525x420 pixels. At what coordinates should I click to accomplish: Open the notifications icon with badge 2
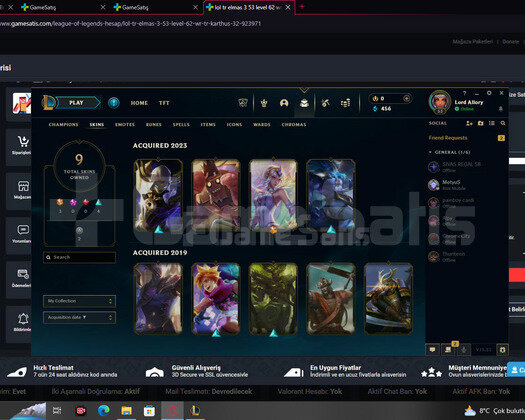pos(448,350)
